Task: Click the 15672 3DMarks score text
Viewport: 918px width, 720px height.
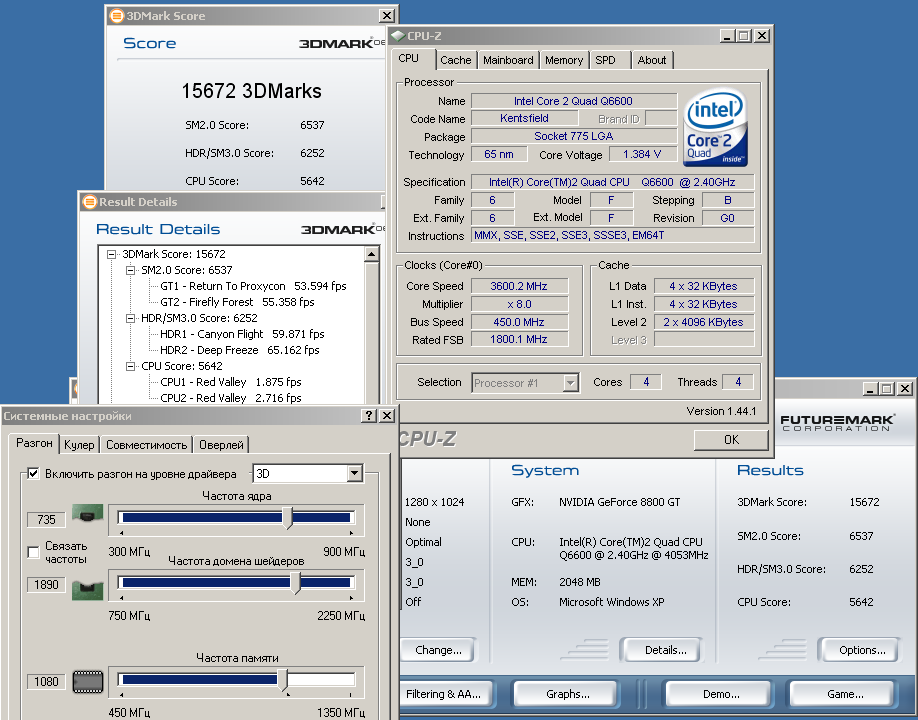Action: coord(251,91)
